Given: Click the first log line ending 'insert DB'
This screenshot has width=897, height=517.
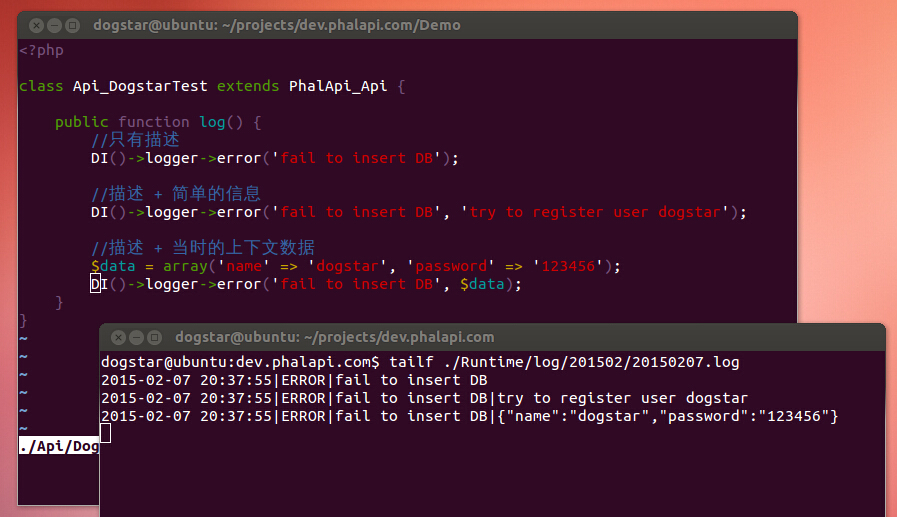Looking at the screenshot, I should 294,380.
